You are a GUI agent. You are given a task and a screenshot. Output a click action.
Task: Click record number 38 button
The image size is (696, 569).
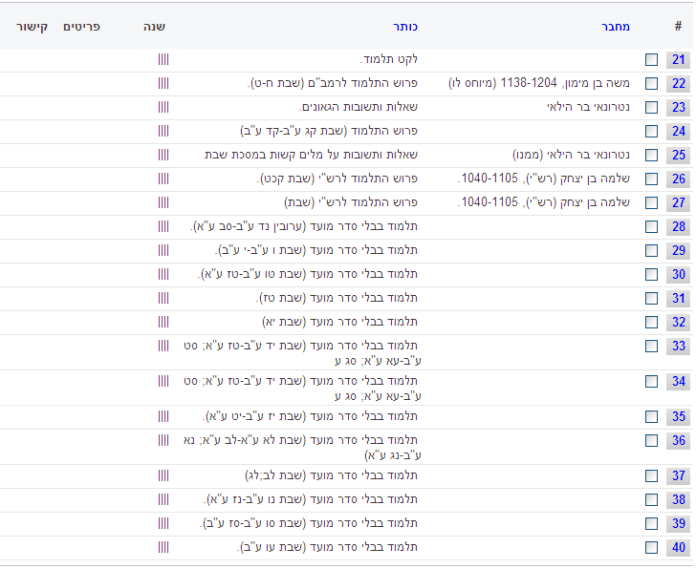pos(678,500)
